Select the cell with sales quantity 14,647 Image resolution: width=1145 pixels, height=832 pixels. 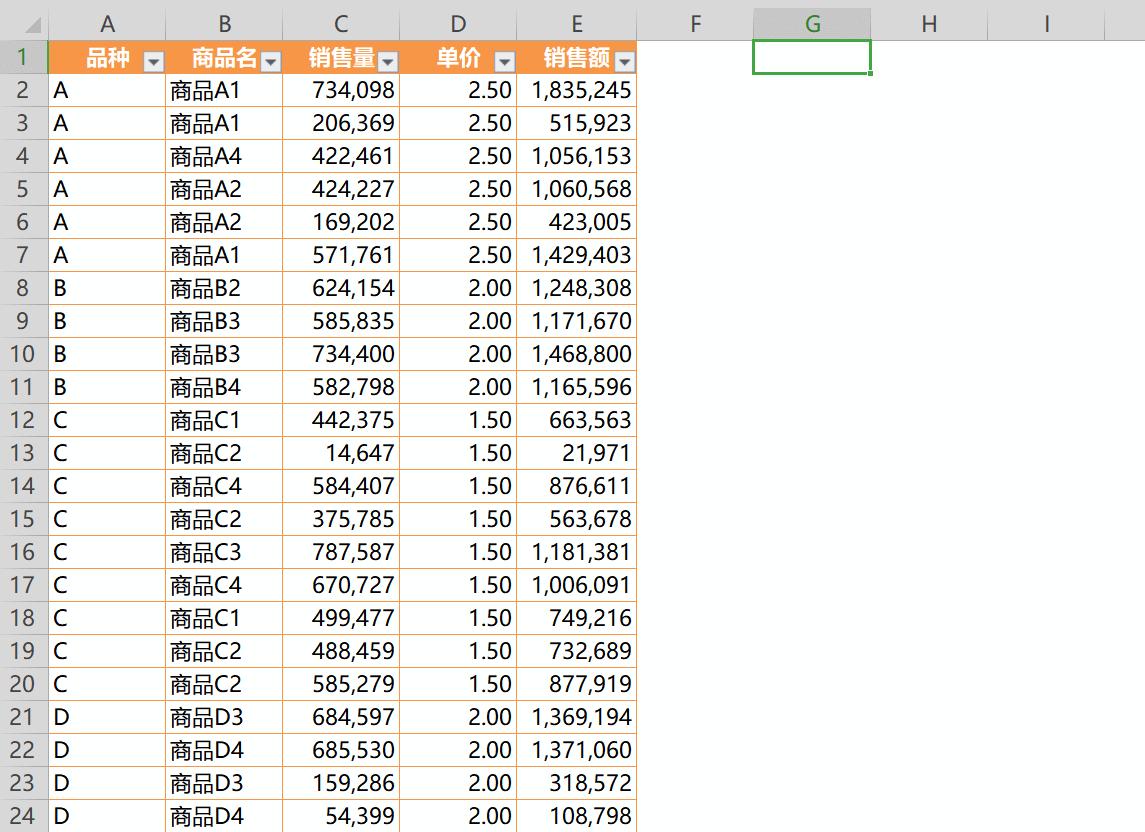[341, 453]
